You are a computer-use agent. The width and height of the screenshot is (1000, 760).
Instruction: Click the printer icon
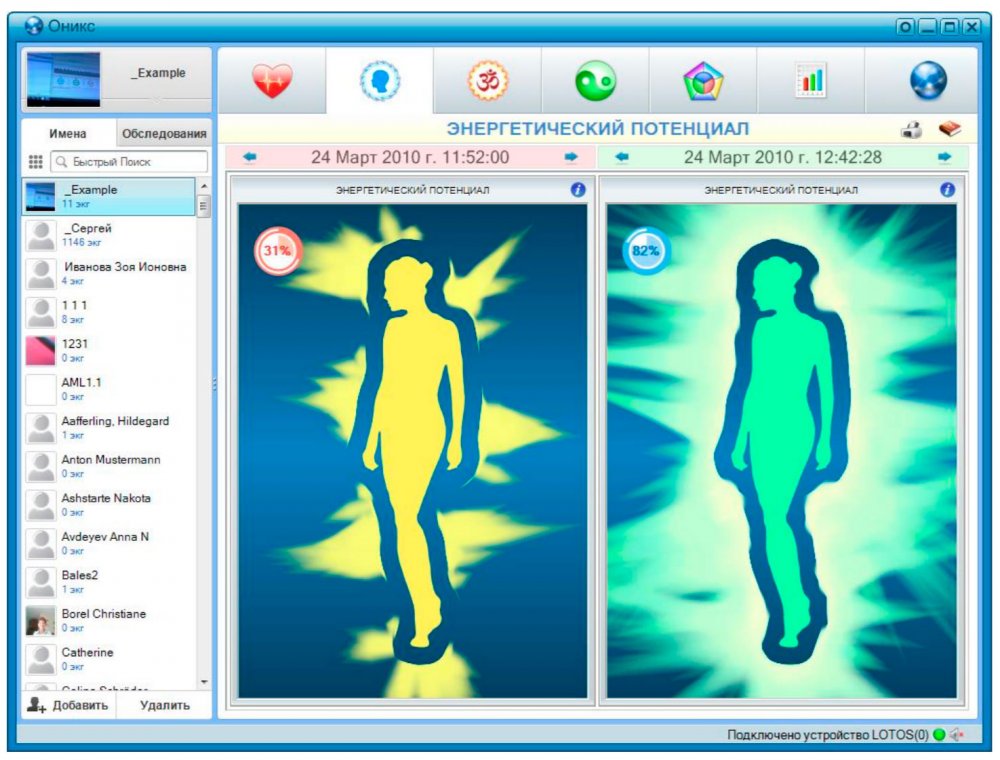(911, 130)
